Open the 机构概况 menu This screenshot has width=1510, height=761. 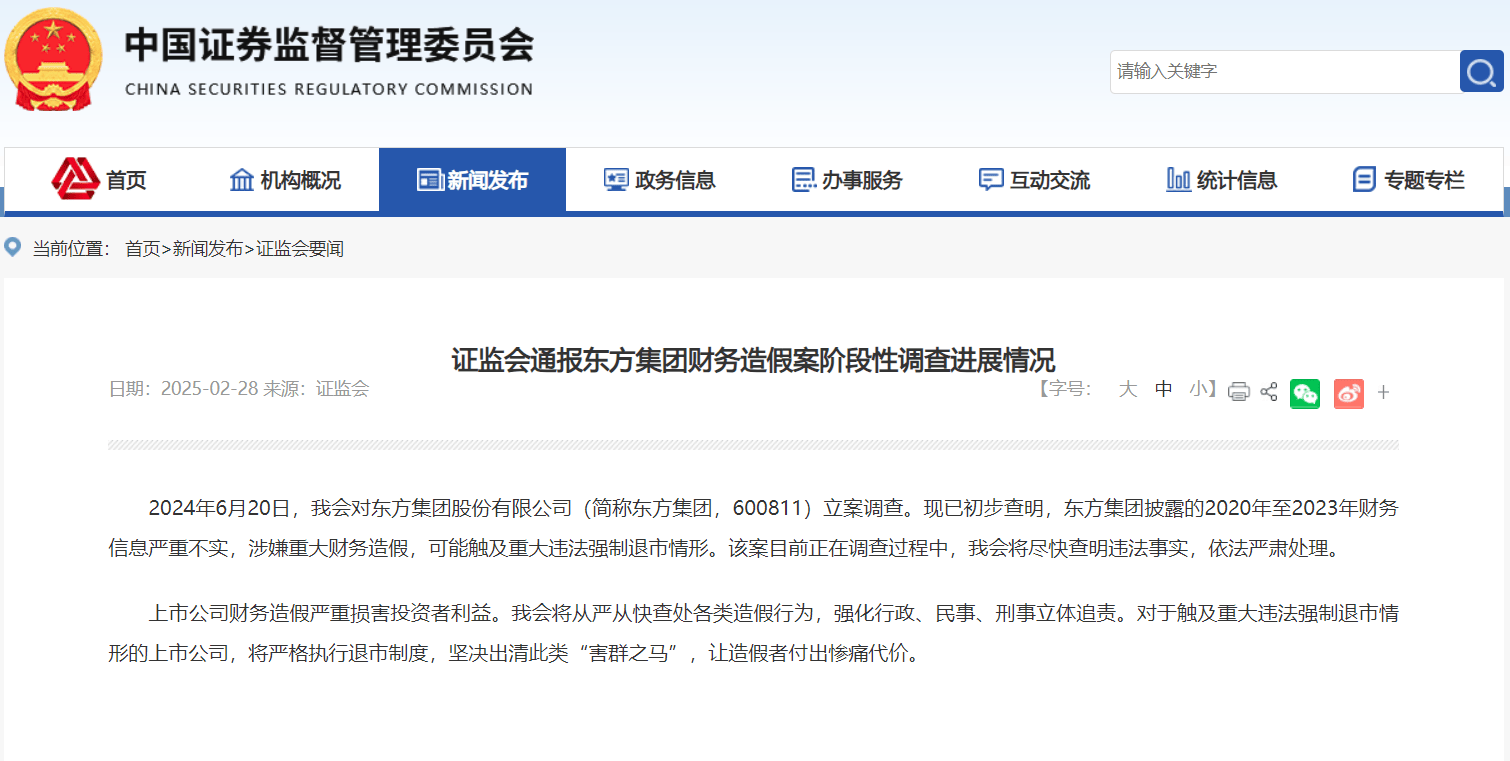pos(285,180)
